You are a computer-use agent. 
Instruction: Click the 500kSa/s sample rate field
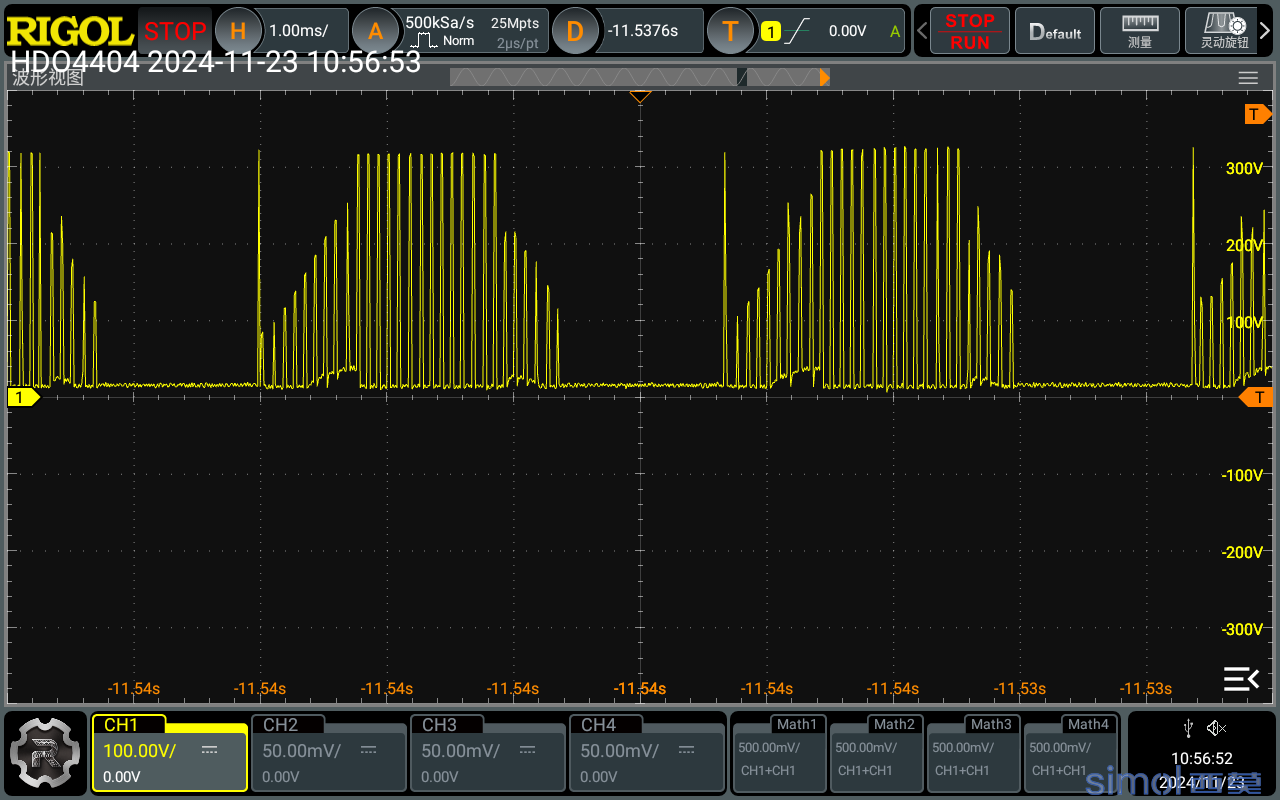(x=440, y=22)
